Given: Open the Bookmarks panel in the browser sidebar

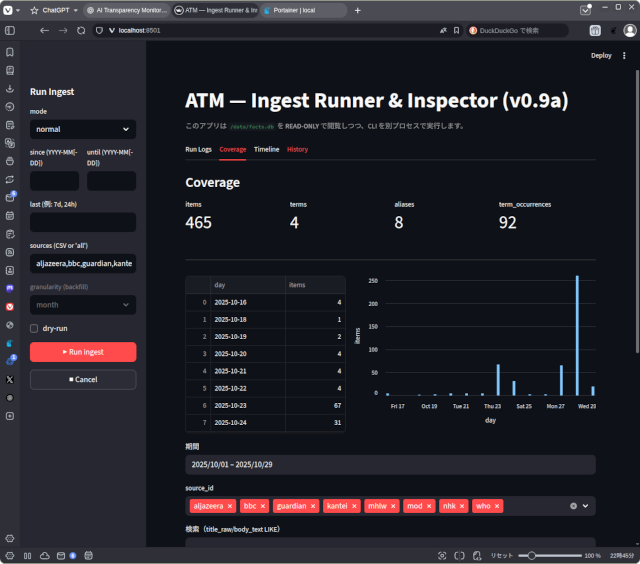Looking at the screenshot, I should (10, 52).
